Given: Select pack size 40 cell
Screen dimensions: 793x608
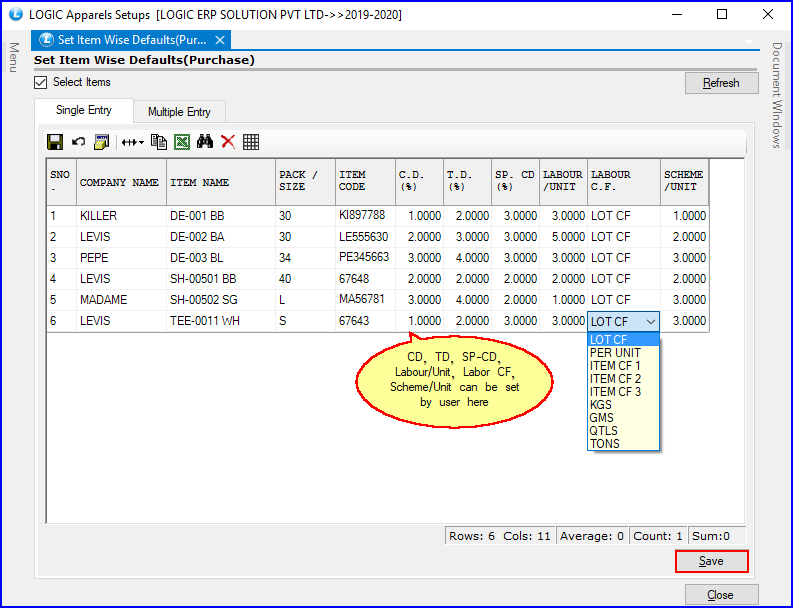Looking at the screenshot, I should (x=305, y=279).
